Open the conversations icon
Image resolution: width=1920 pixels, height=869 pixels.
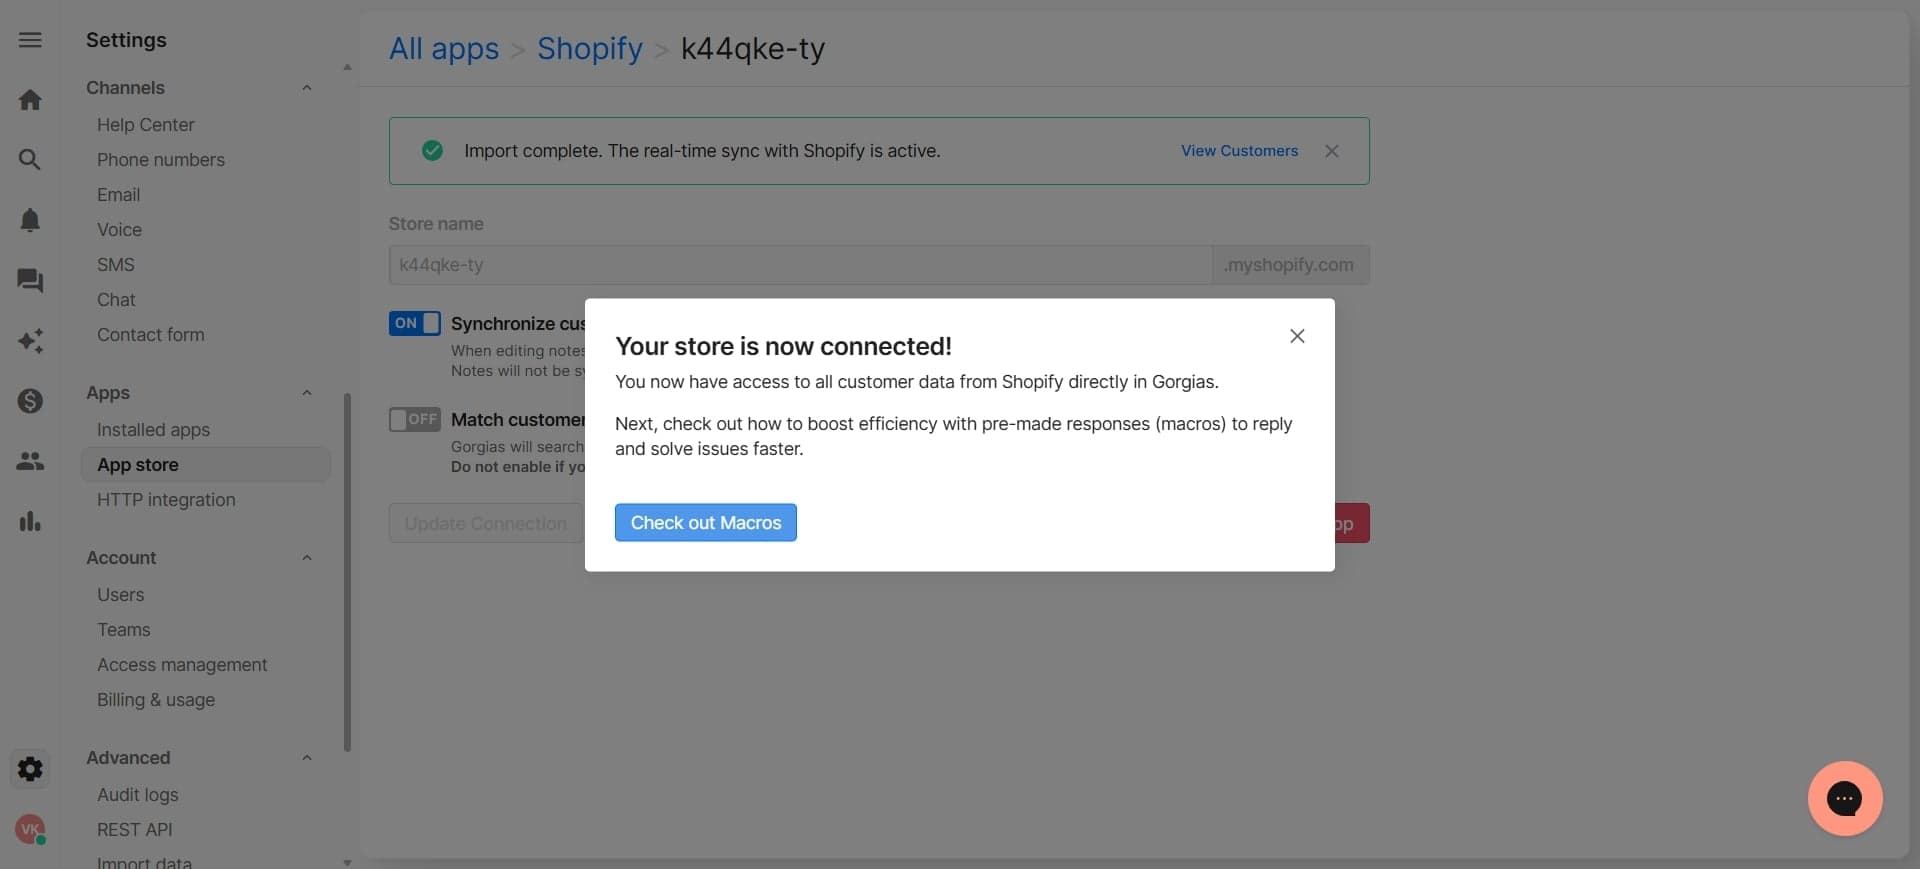coord(30,281)
